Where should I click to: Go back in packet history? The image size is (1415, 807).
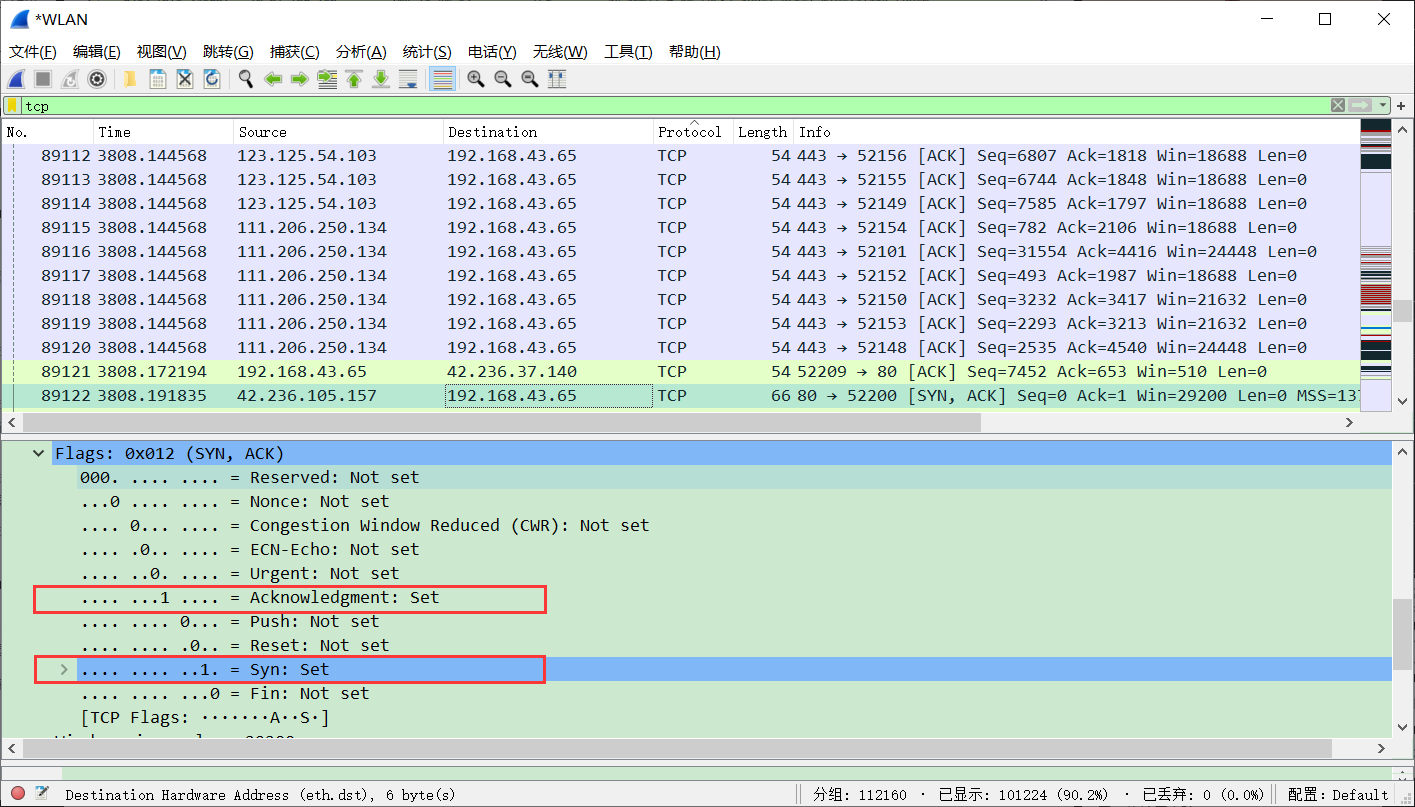[272, 79]
